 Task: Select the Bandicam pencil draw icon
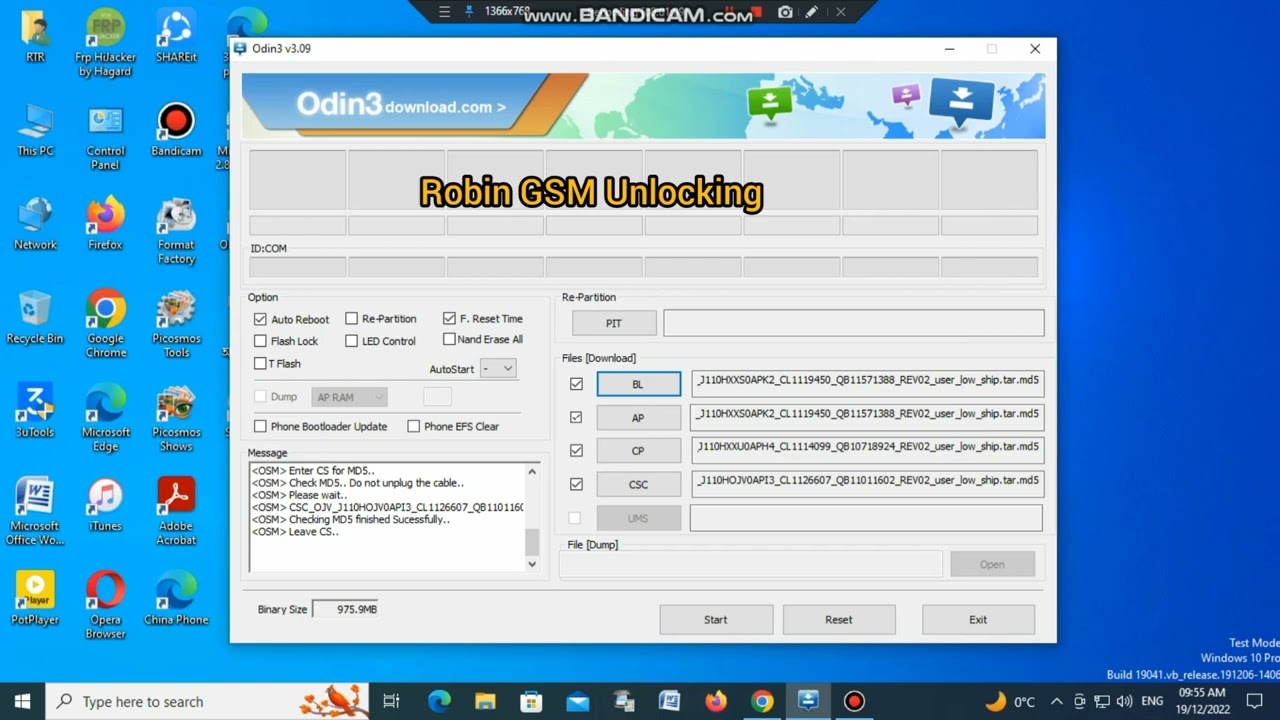tap(812, 12)
